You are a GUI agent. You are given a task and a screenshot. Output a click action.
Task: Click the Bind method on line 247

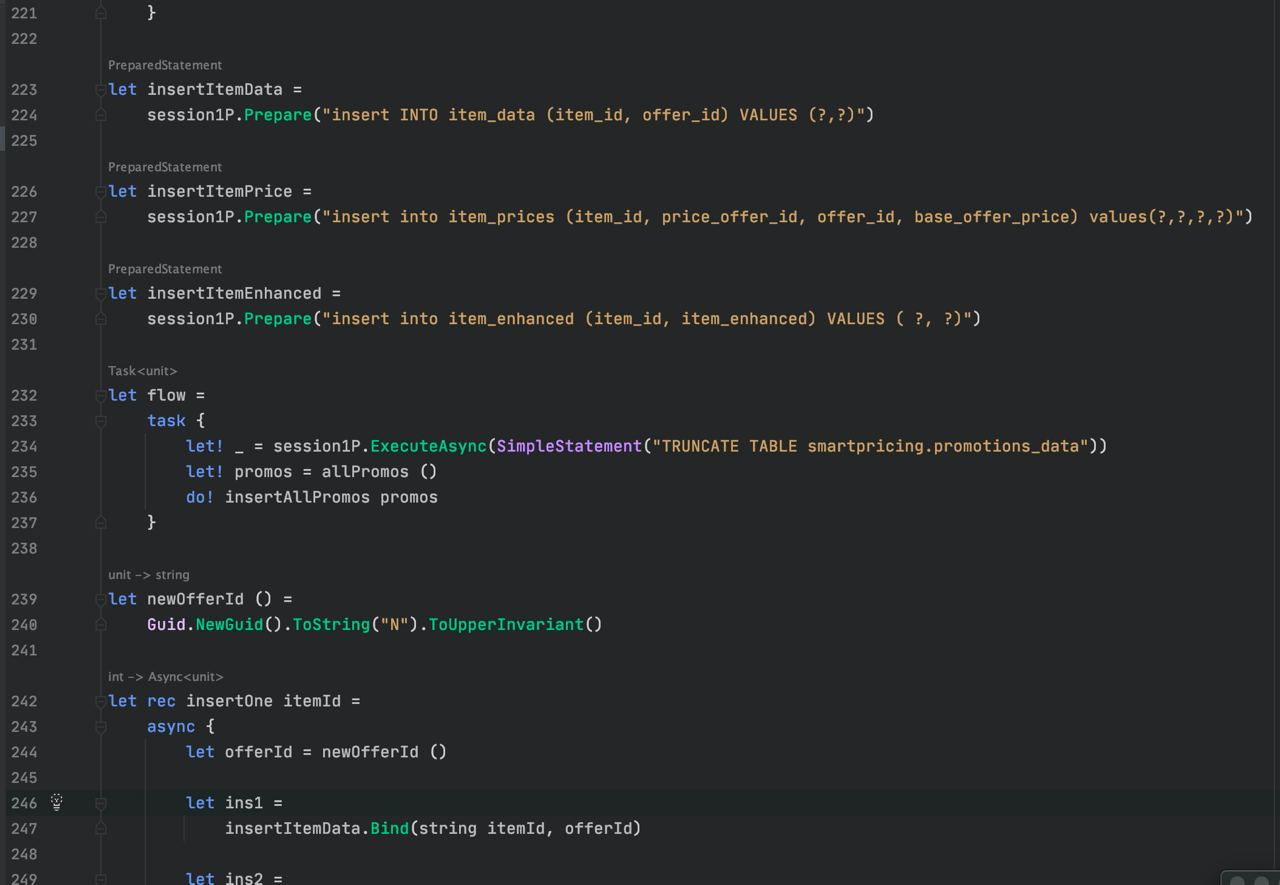[390, 829]
